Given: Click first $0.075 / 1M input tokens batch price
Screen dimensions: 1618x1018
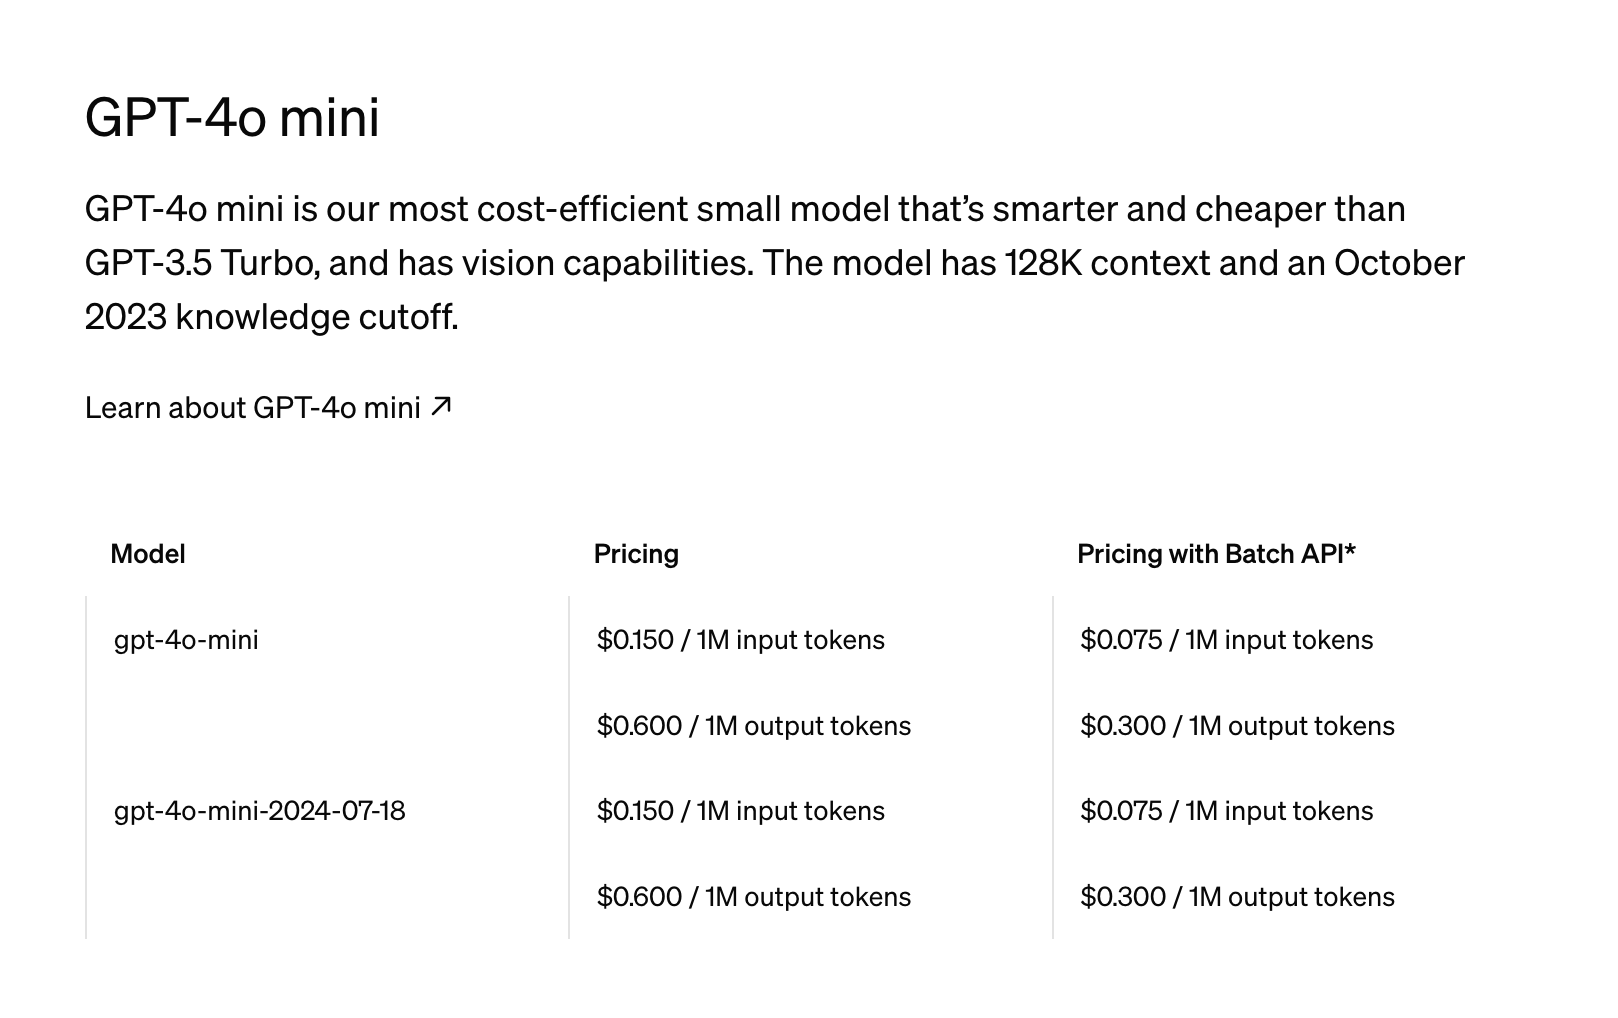Looking at the screenshot, I should coord(1227,639).
